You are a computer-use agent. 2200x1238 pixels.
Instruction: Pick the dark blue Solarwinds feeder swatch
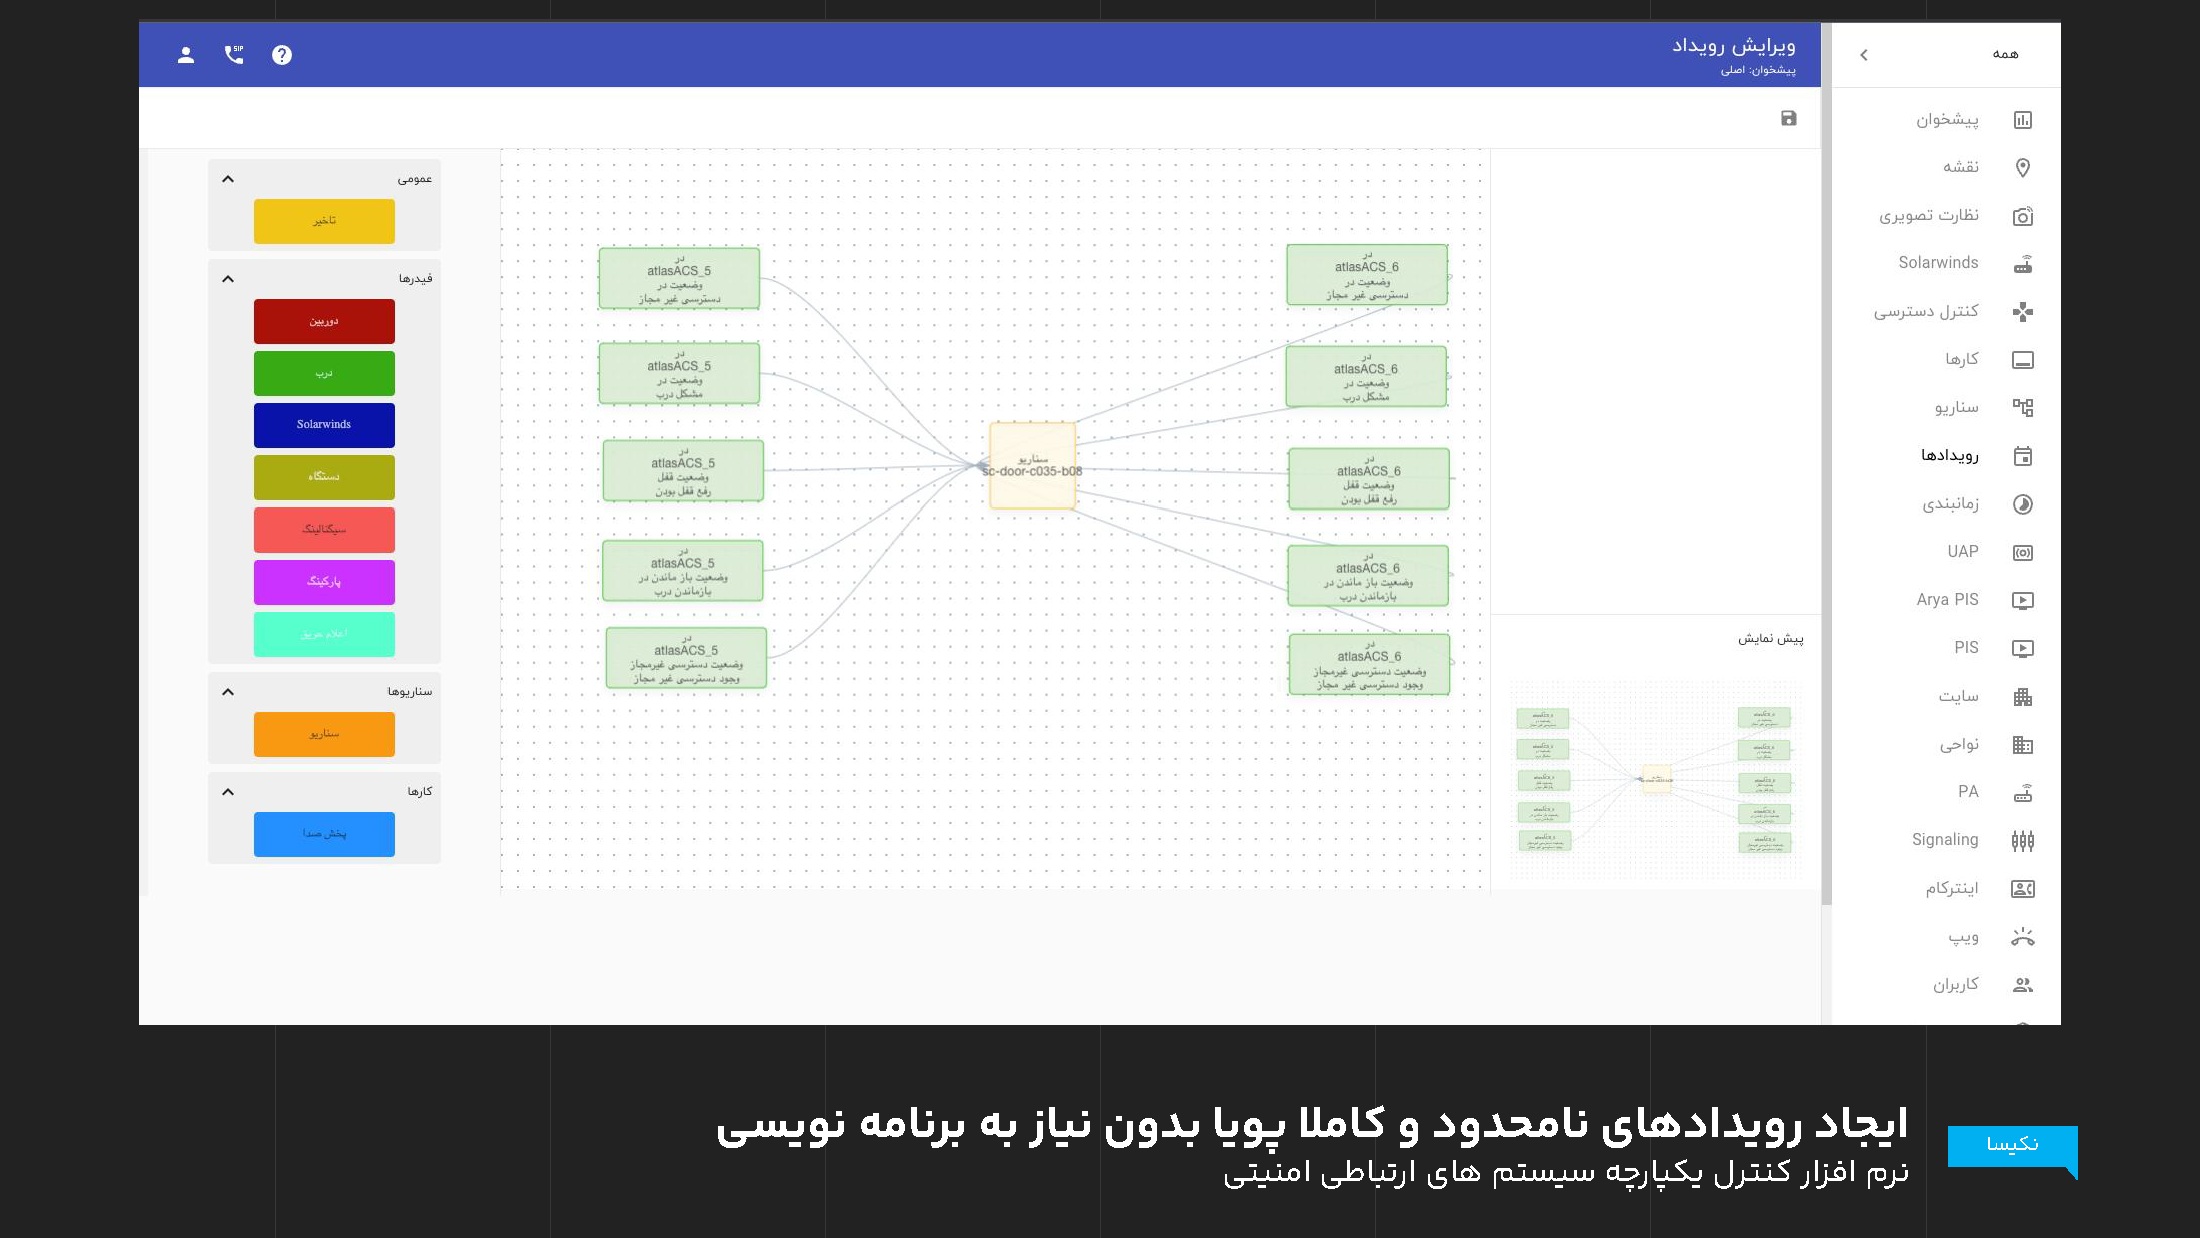324,425
